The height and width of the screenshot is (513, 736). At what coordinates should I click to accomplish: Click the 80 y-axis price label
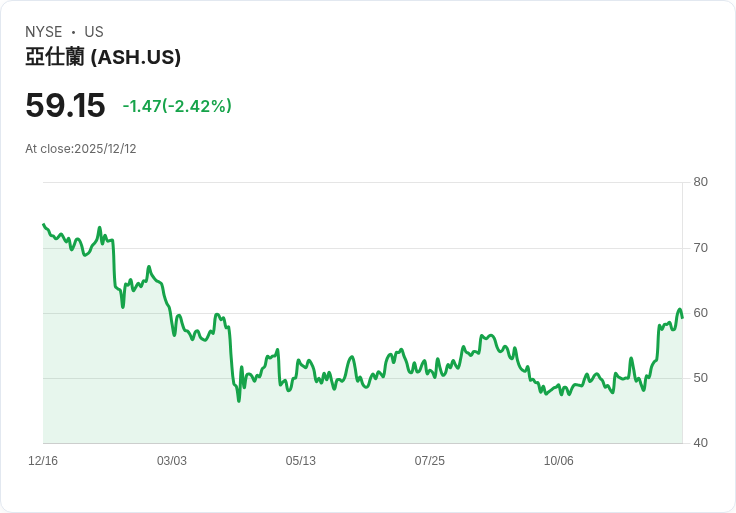[x=700, y=182]
